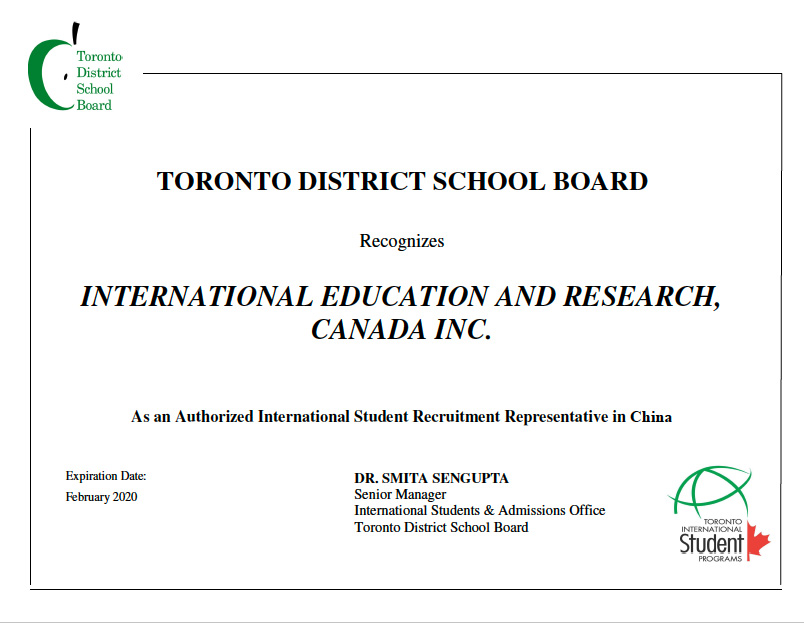Click the green apple TDSB logo
This screenshot has height=623, width=804.
point(45,75)
